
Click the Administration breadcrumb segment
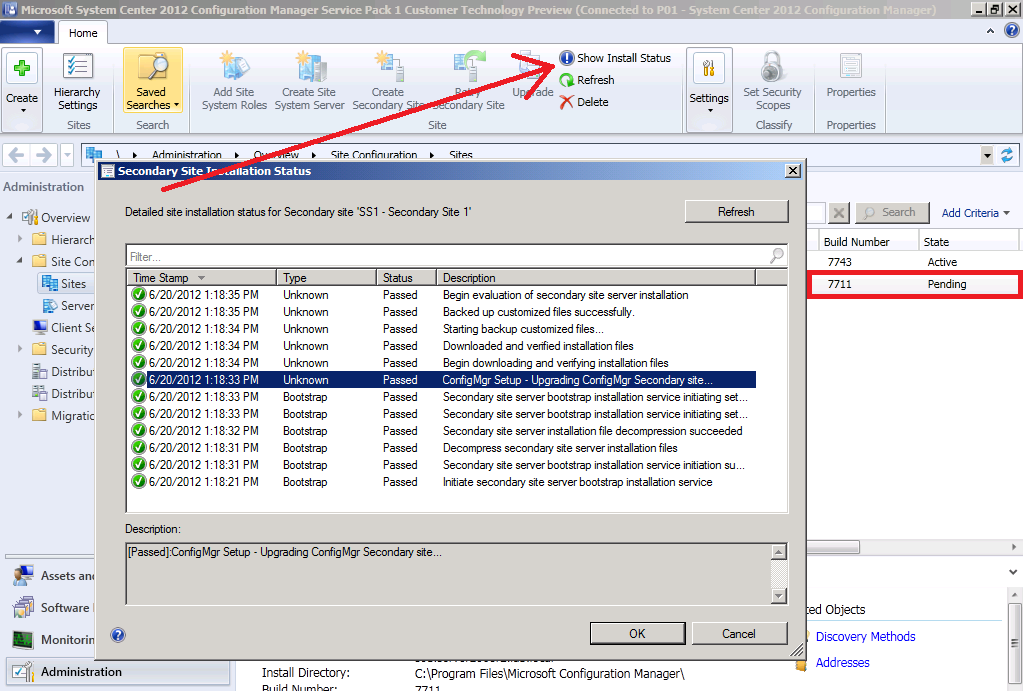pyautogui.click(x=187, y=155)
